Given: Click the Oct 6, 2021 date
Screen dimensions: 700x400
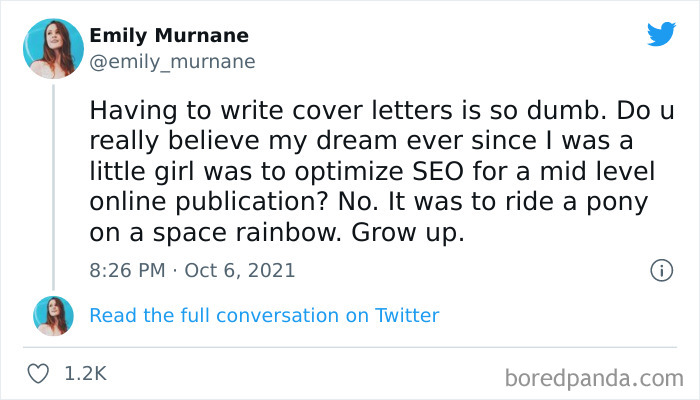Looking at the screenshot, I should [x=240, y=270].
